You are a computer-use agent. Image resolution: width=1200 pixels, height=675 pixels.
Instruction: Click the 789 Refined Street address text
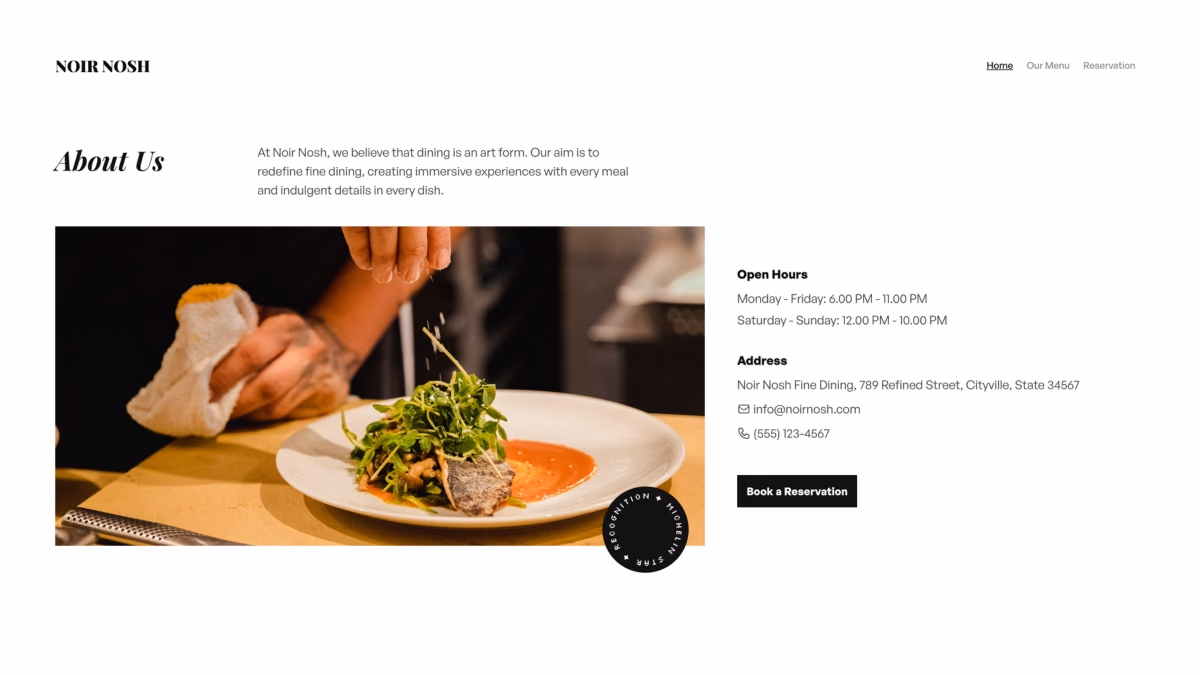click(x=908, y=385)
